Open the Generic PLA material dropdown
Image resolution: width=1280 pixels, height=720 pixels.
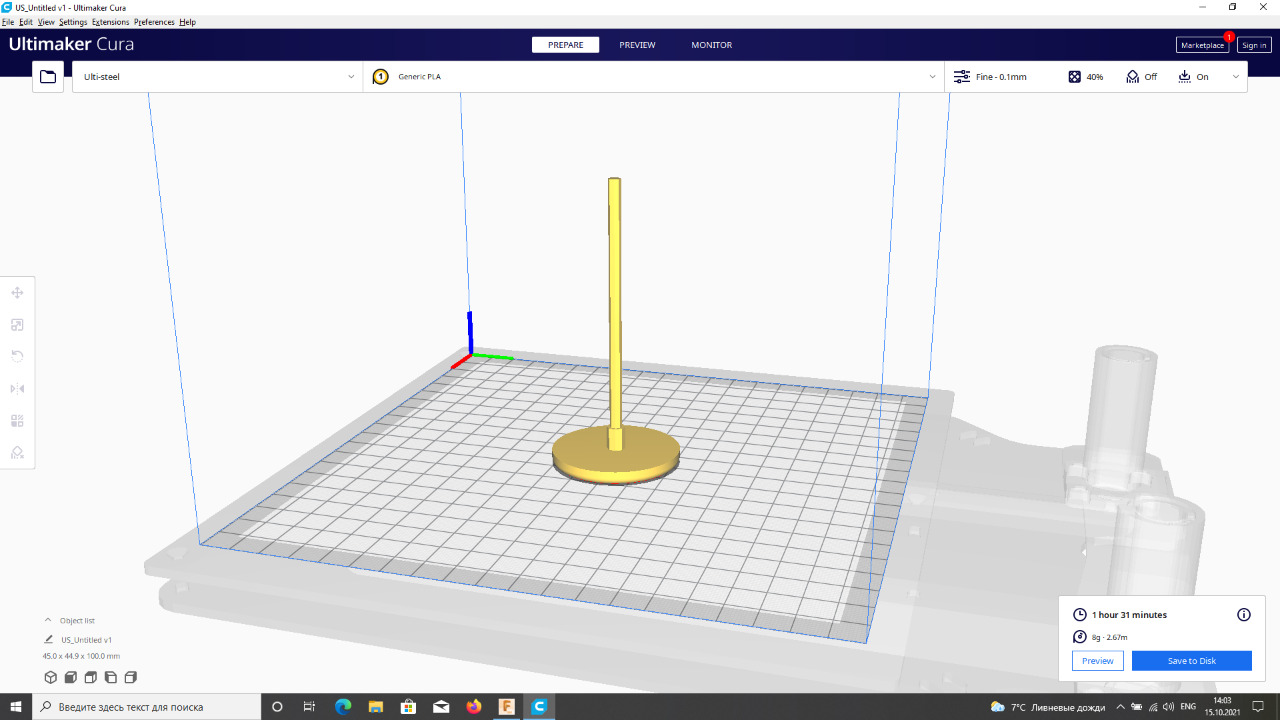tap(654, 77)
